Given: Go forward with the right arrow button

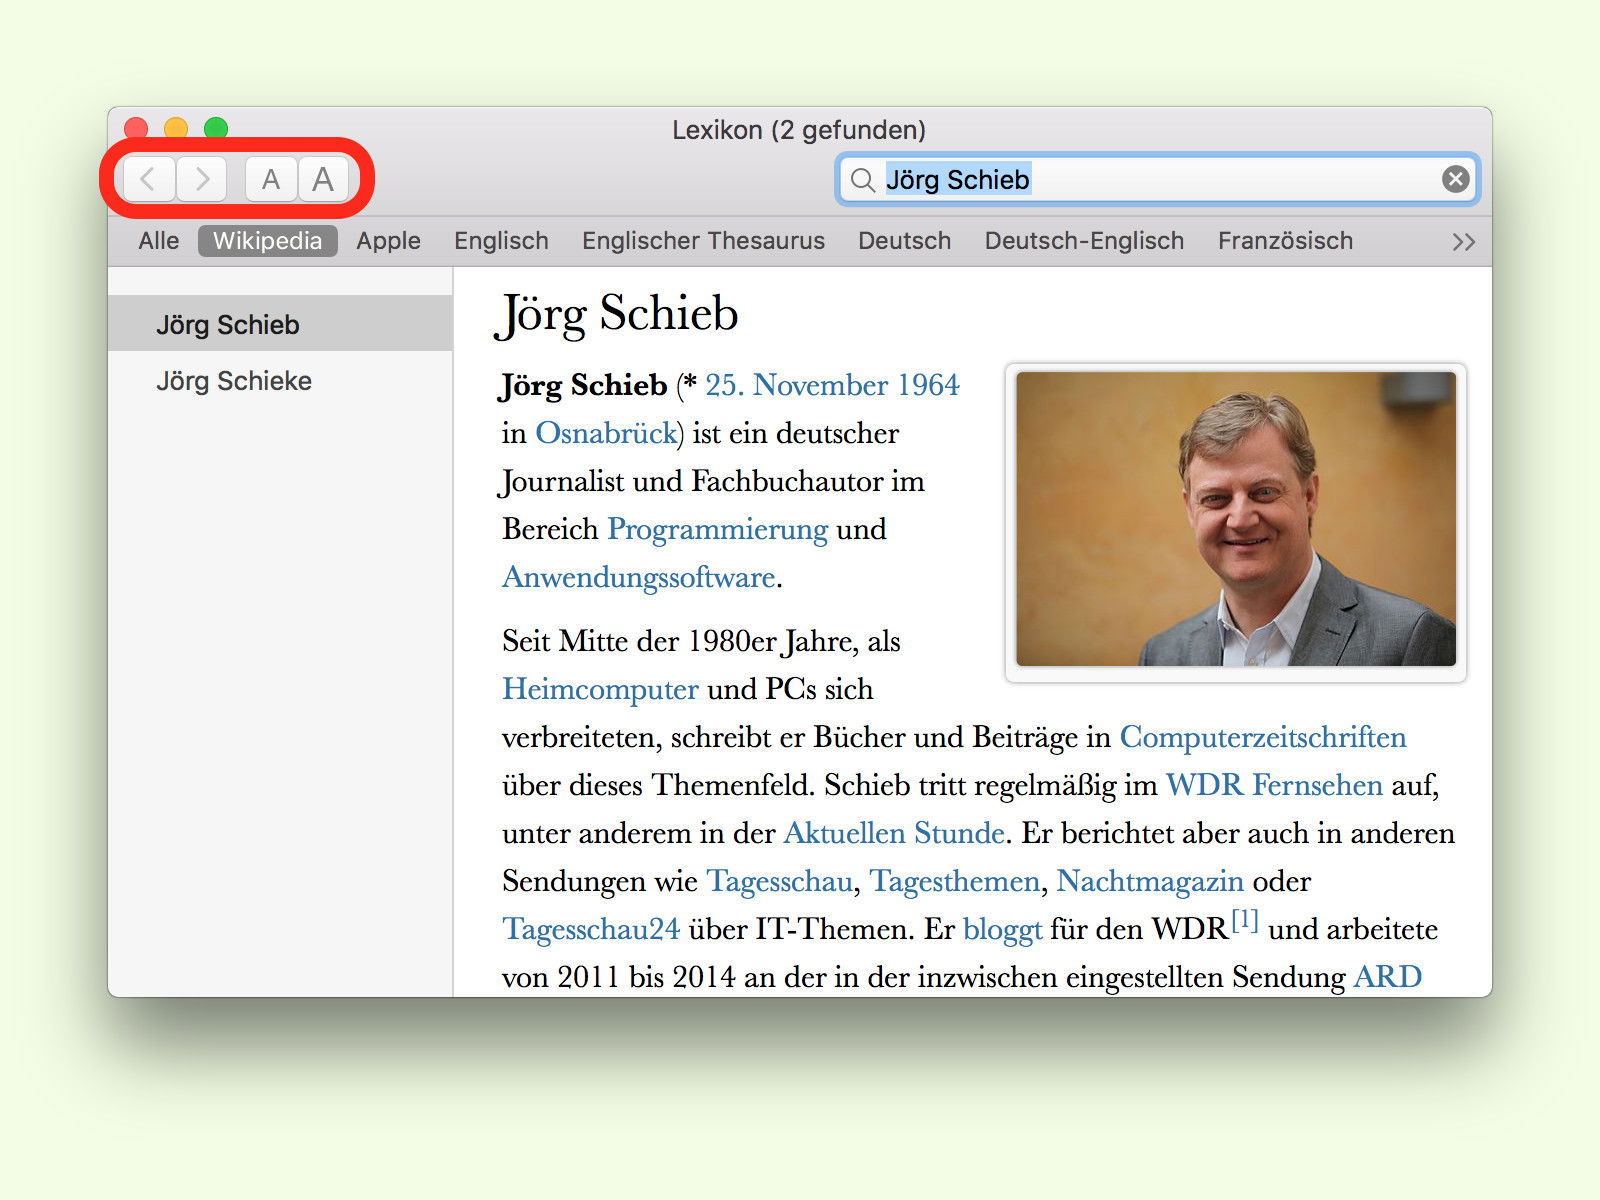Looking at the screenshot, I should click(x=202, y=179).
